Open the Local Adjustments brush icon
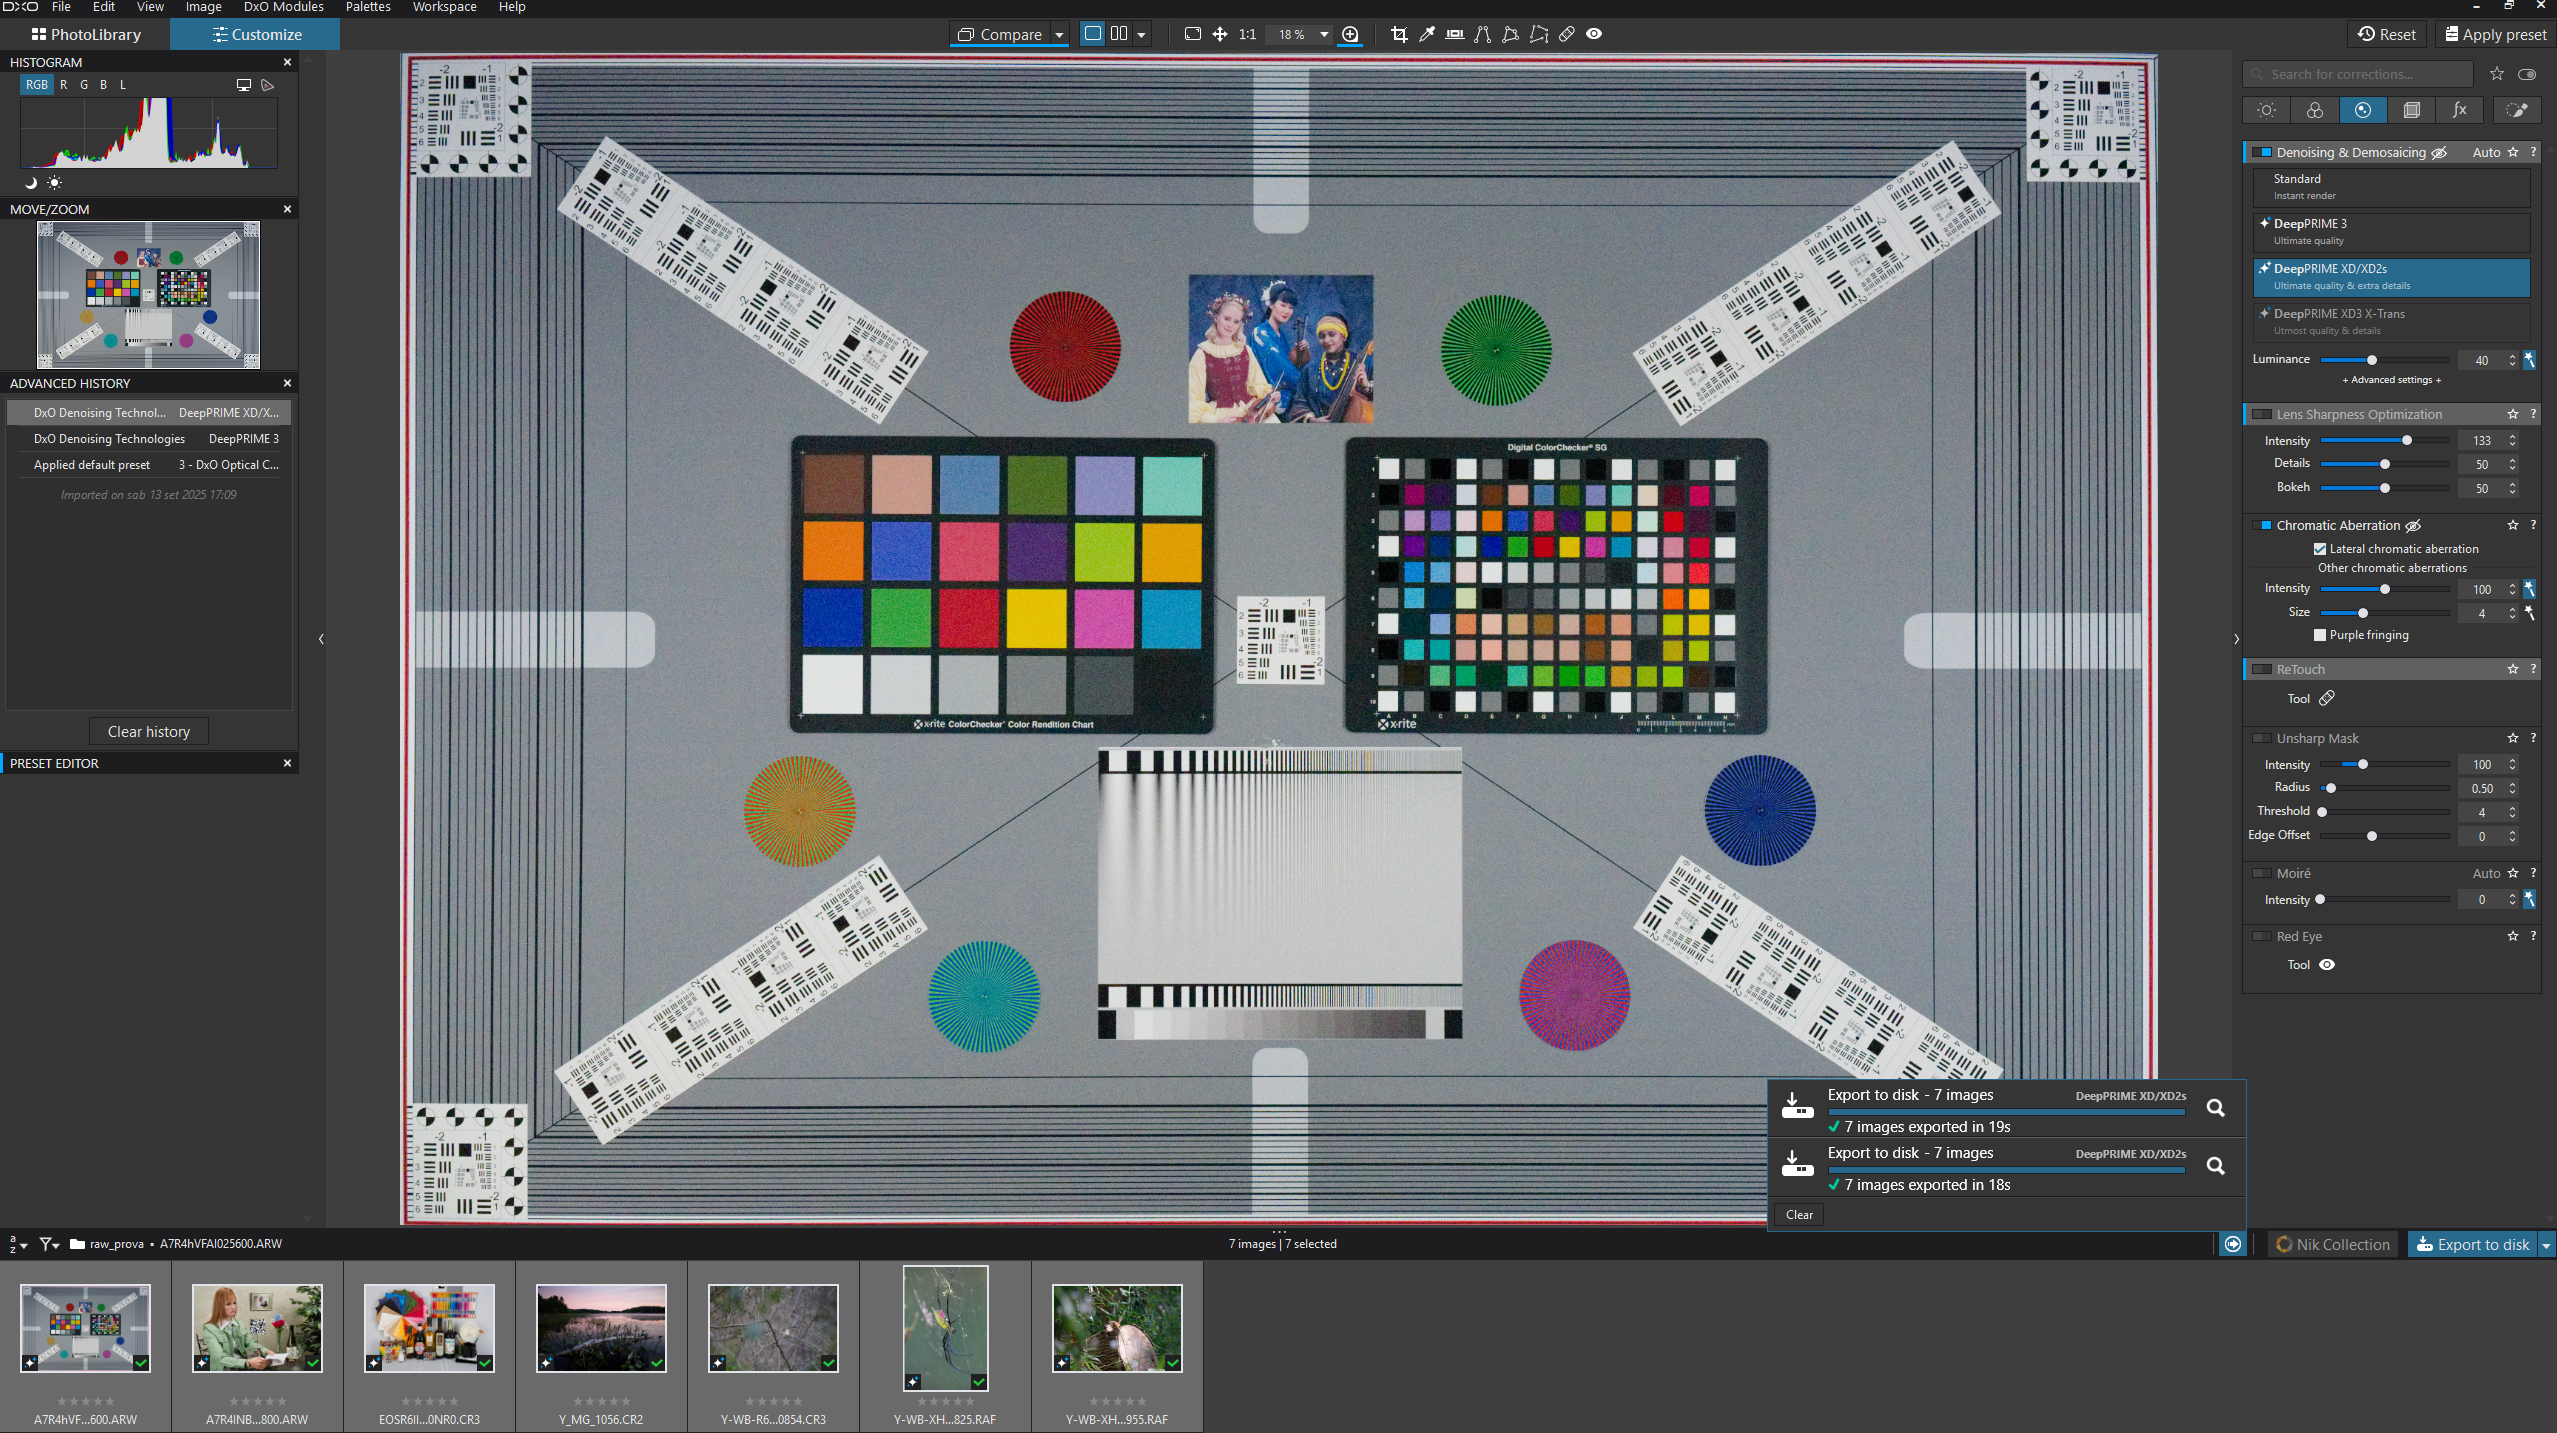Viewport: 2557px width, 1433px height. tap(2516, 110)
